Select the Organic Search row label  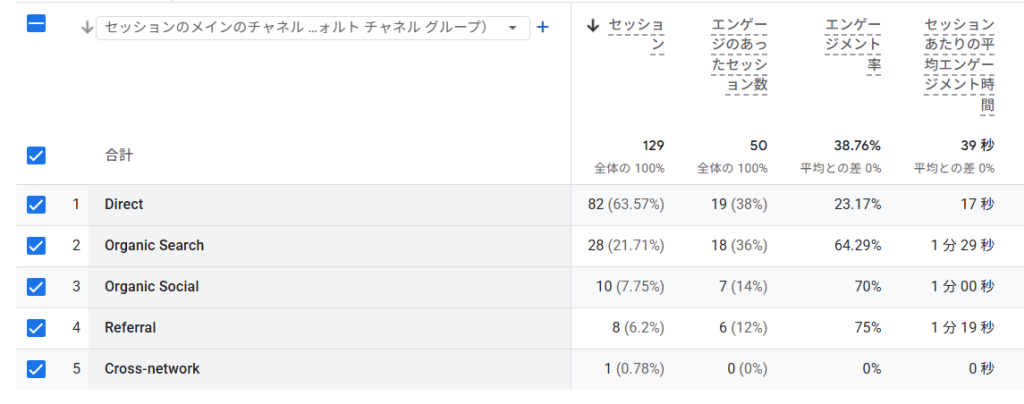(x=154, y=245)
